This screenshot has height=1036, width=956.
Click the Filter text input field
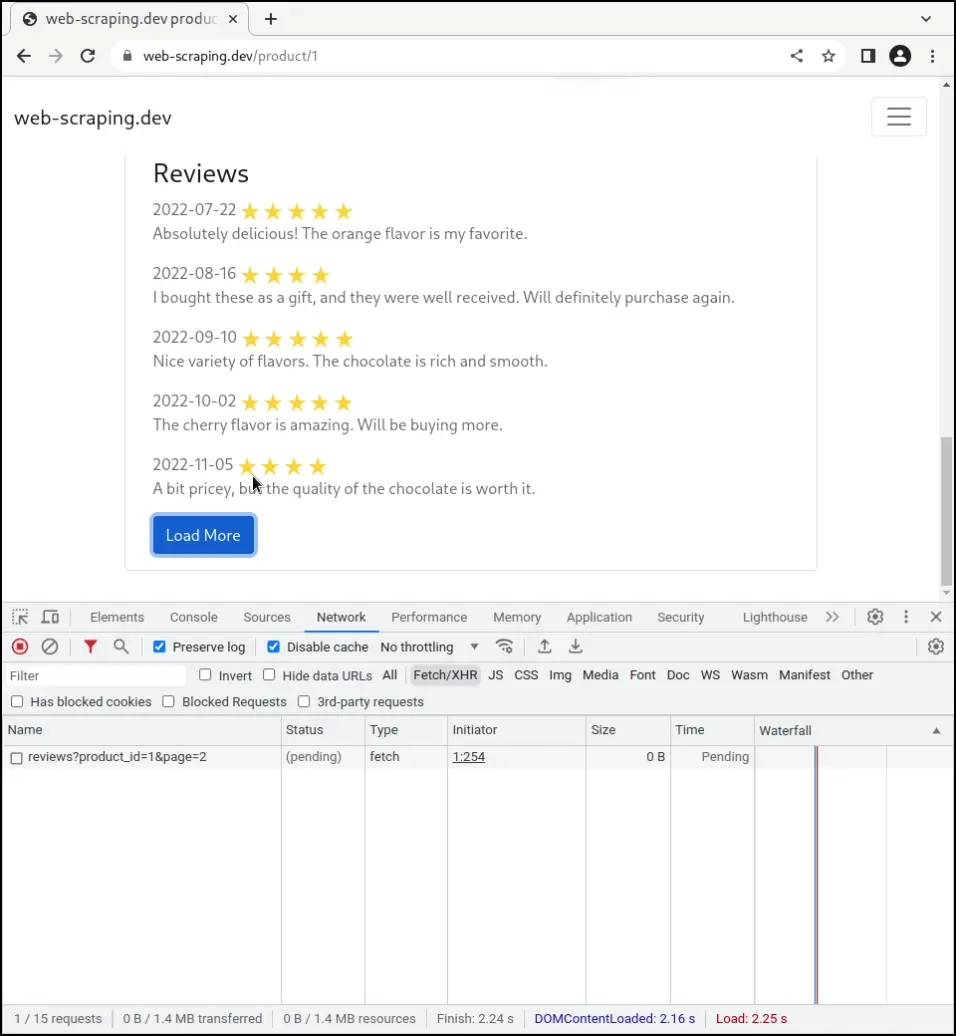[x=95, y=676]
